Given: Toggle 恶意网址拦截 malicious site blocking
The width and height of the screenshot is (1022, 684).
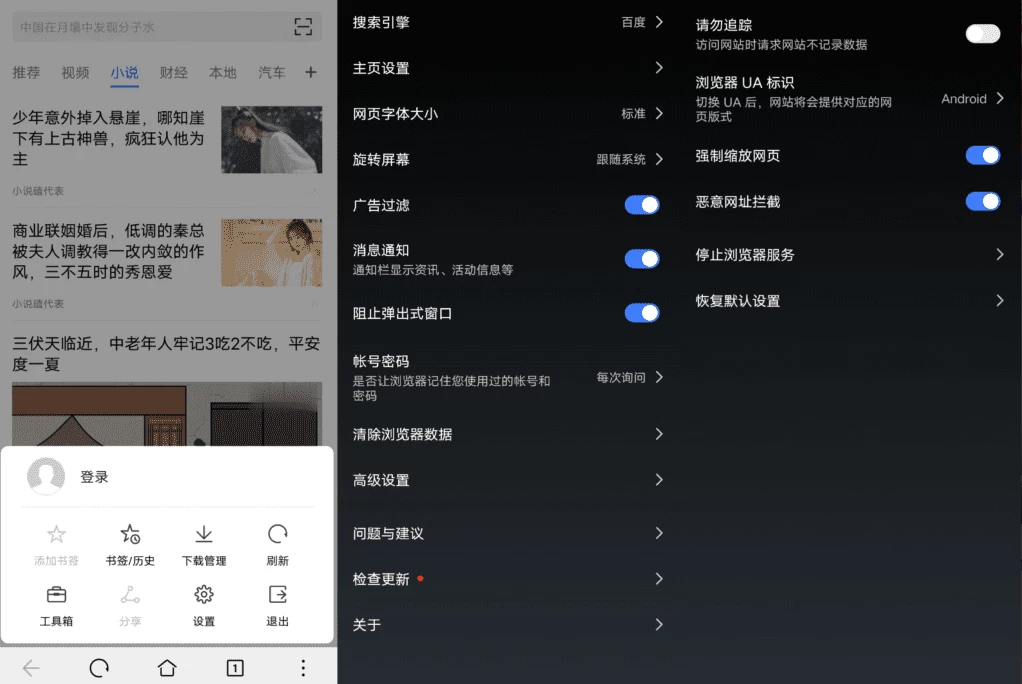Looking at the screenshot, I should tap(982, 202).
